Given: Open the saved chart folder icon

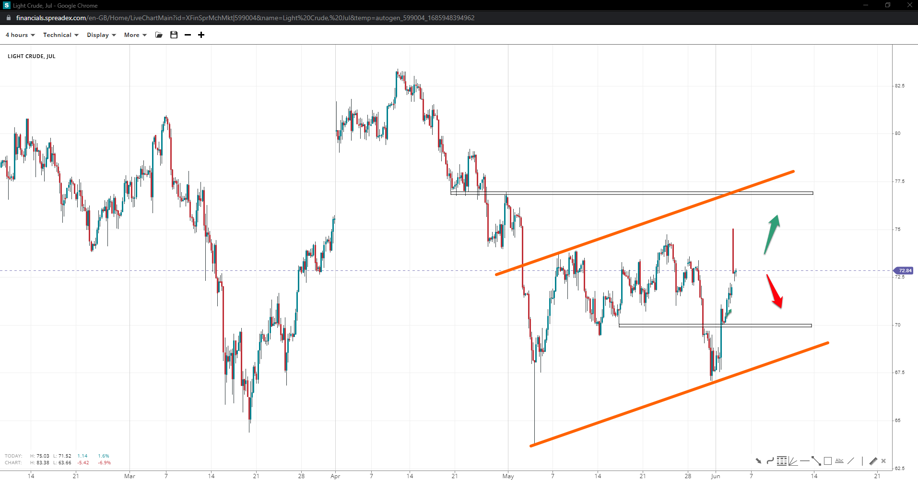Looking at the screenshot, I should click(x=159, y=35).
